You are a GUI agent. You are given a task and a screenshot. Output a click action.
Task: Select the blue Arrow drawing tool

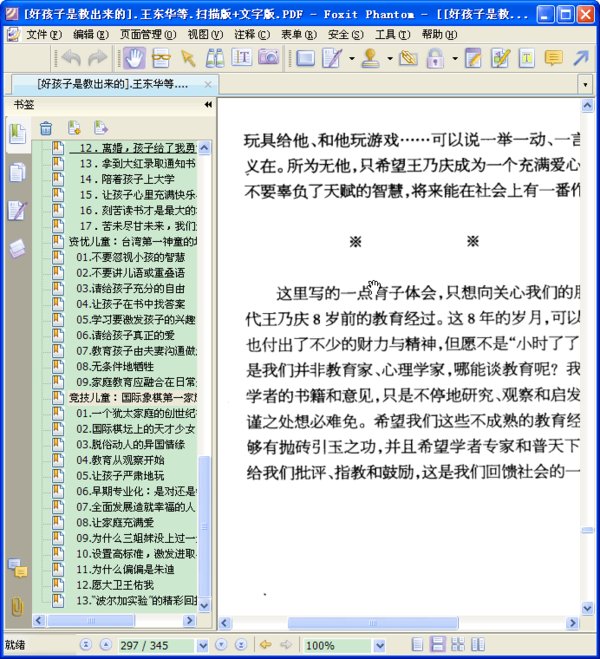coord(582,58)
